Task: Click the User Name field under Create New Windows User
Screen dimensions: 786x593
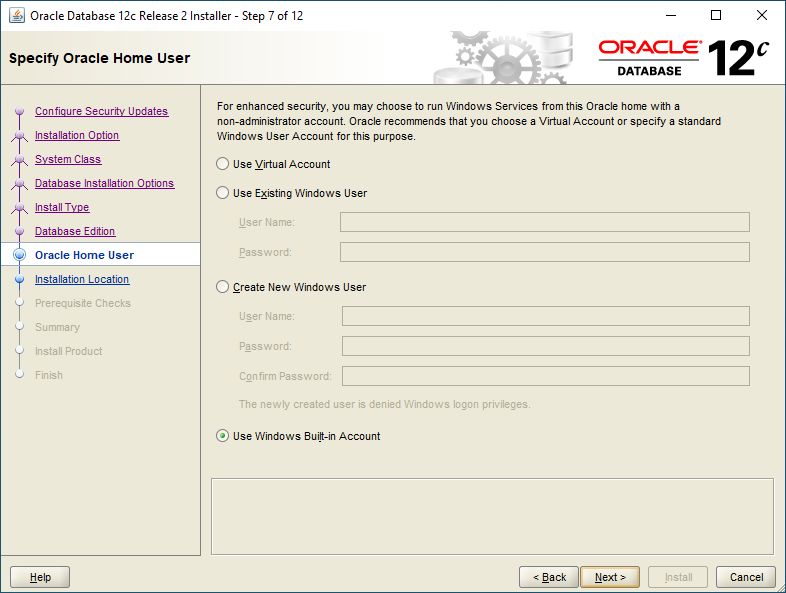Action: pos(546,316)
